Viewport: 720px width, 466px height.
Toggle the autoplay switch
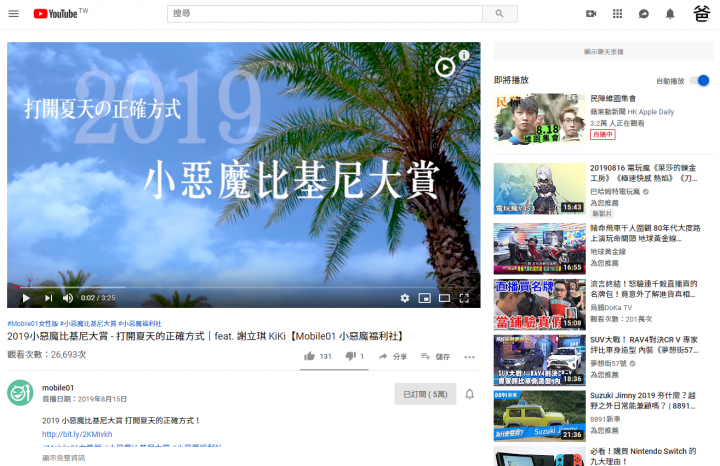pos(699,80)
